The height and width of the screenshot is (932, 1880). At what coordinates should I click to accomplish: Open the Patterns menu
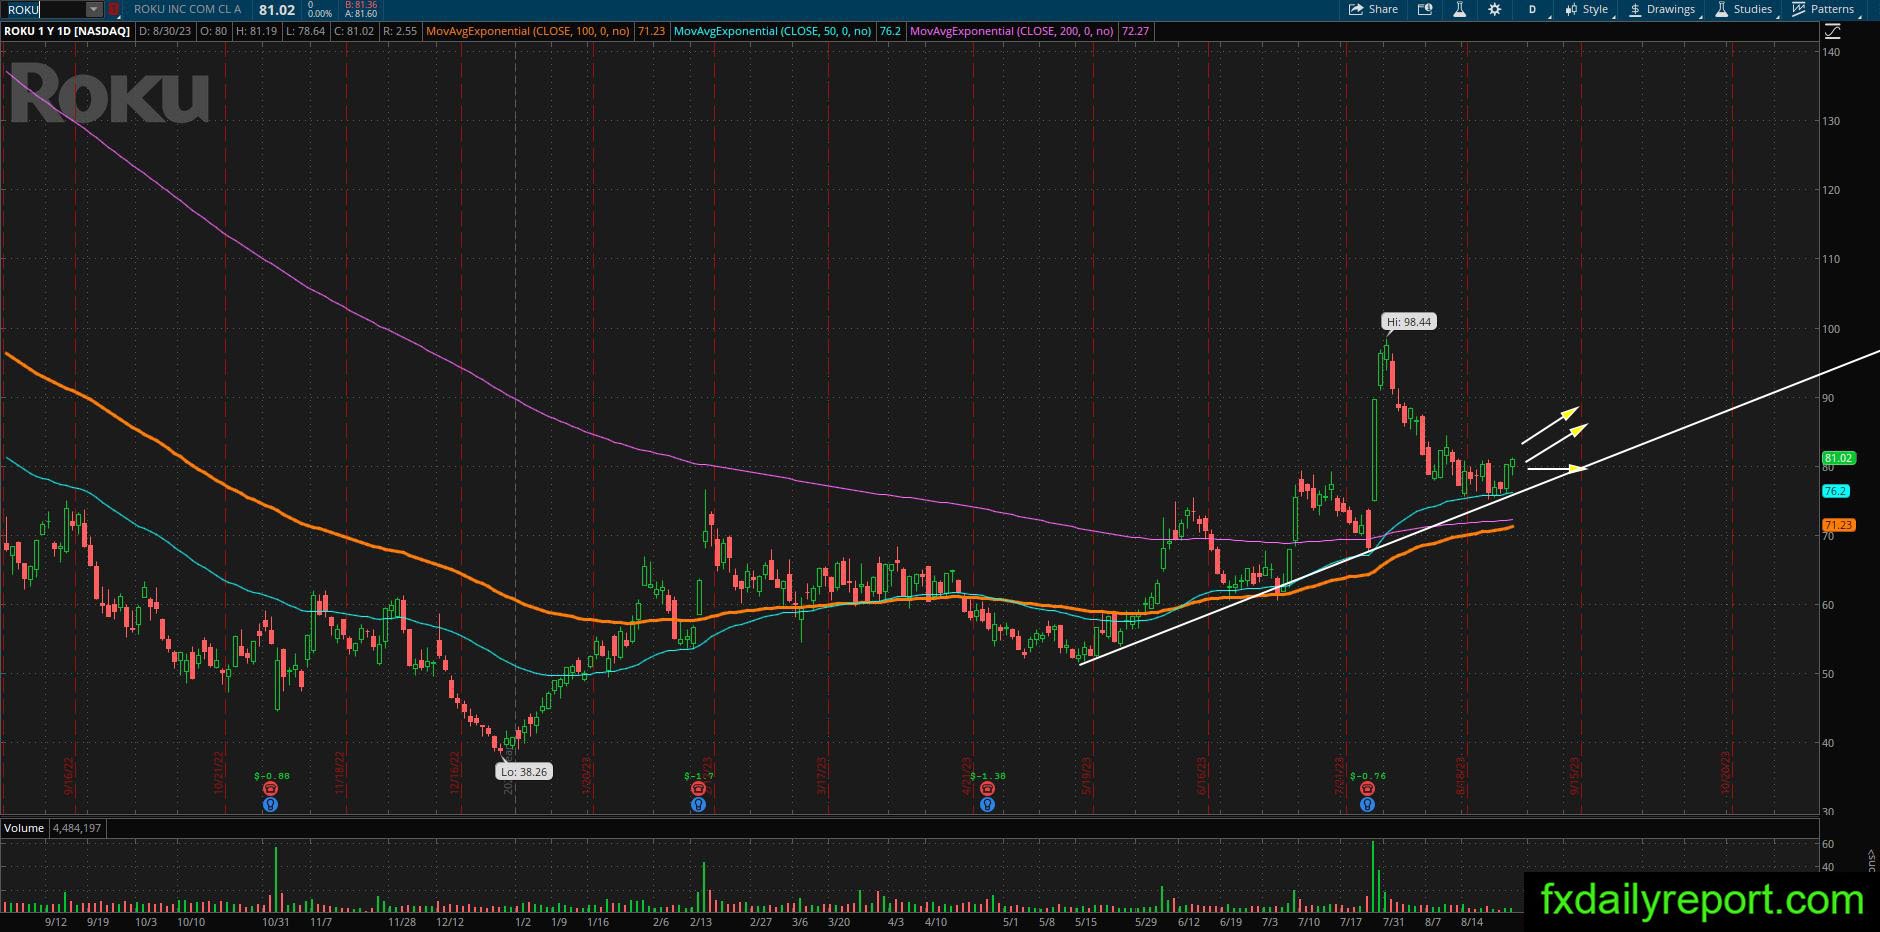(1825, 9)
